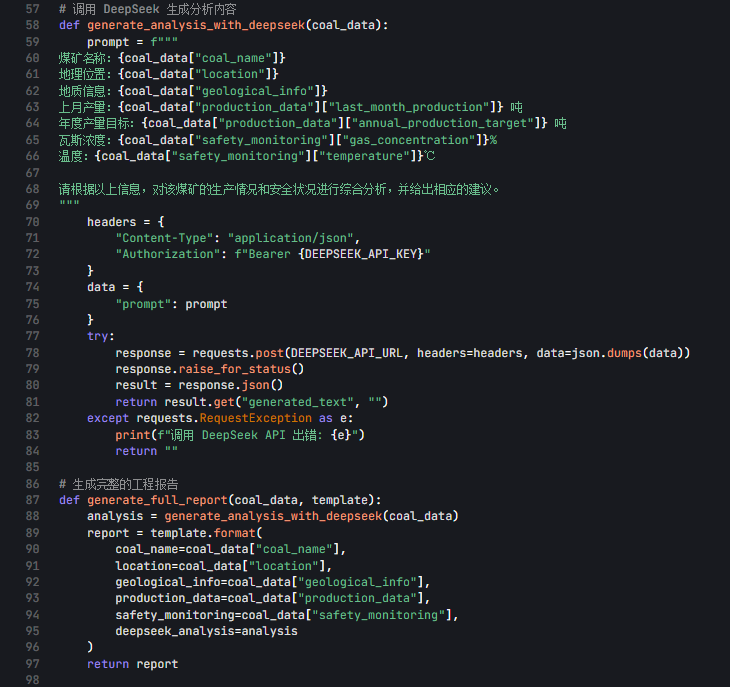This screenshot has width=730, height=687.
Task: Click the geological_info= argument on line 92
Action: 273,582
